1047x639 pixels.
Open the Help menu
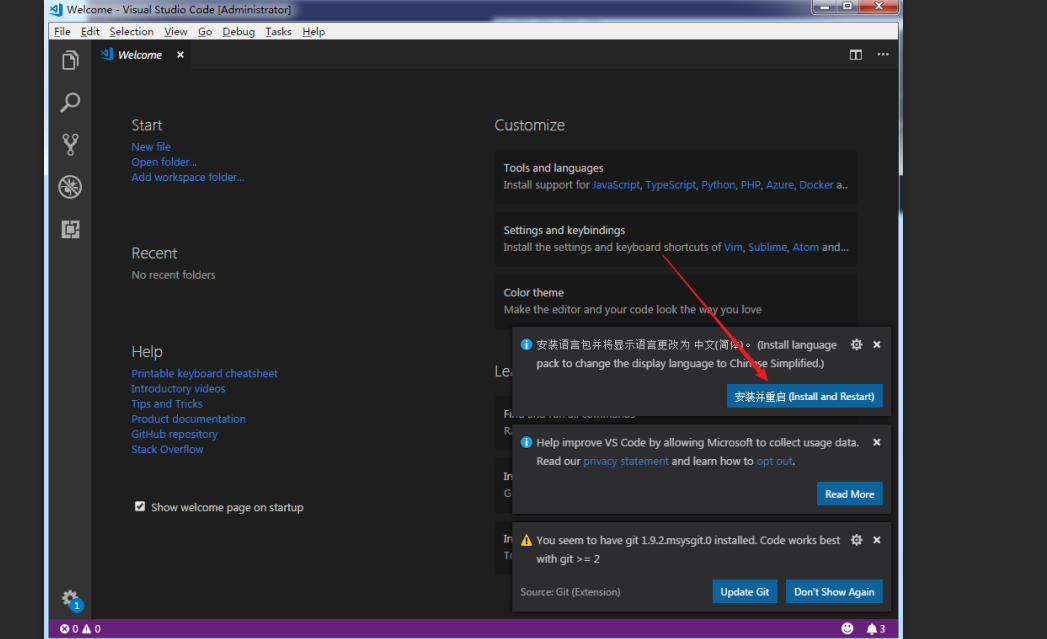313,31
